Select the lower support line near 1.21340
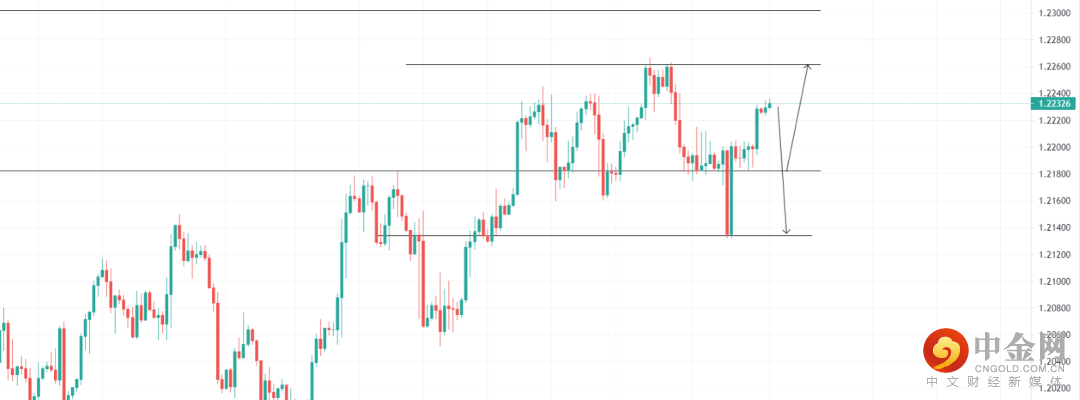 [x=600, y=235]
